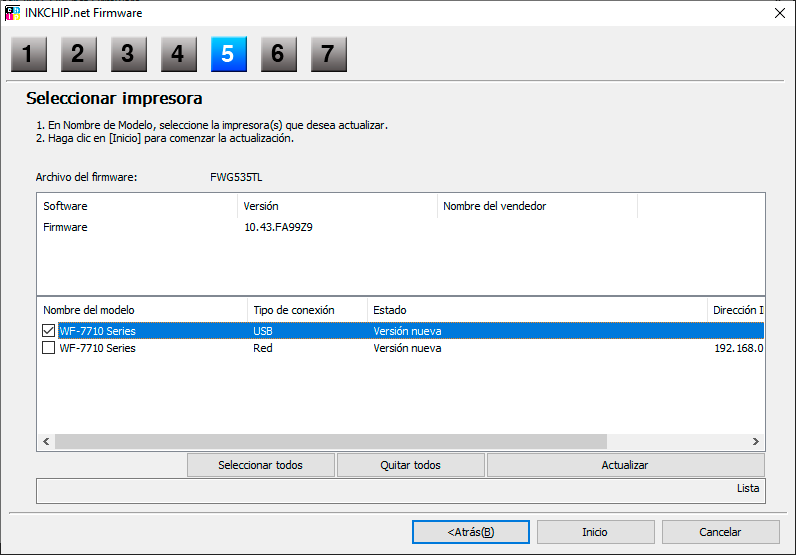Image resolution: width=796 pixels, height=555 pixels.
Task: Click Nombre del vendedor column header
Action: tap(537, 206)
